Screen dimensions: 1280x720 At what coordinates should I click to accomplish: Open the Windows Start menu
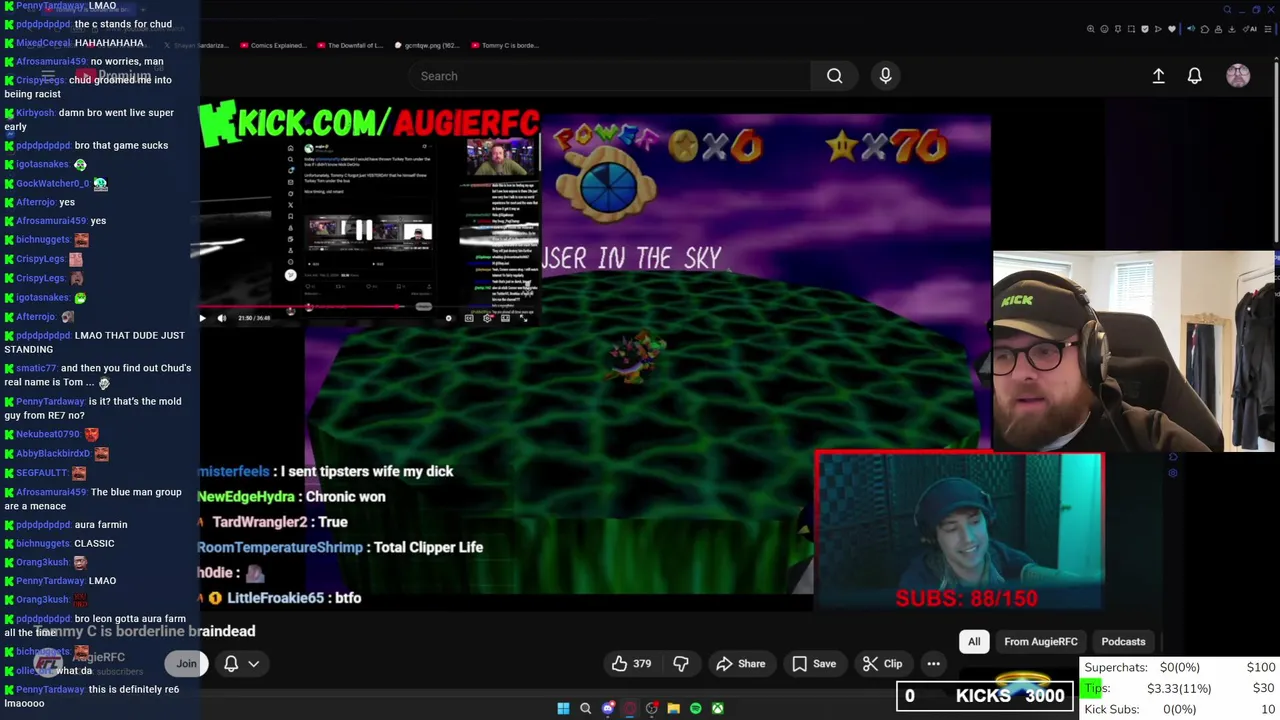click(x=563, y=709)
